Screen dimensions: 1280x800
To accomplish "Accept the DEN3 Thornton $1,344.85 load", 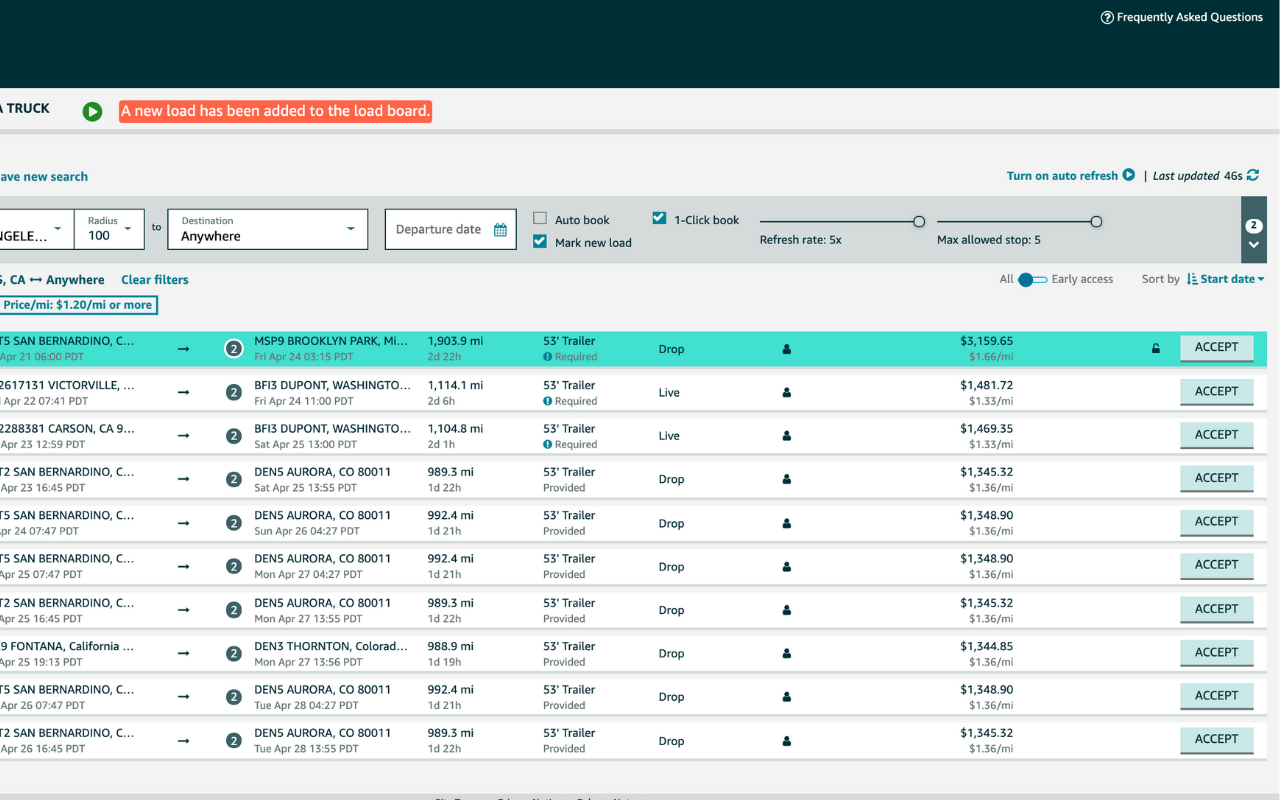I will click(1216, 653).
